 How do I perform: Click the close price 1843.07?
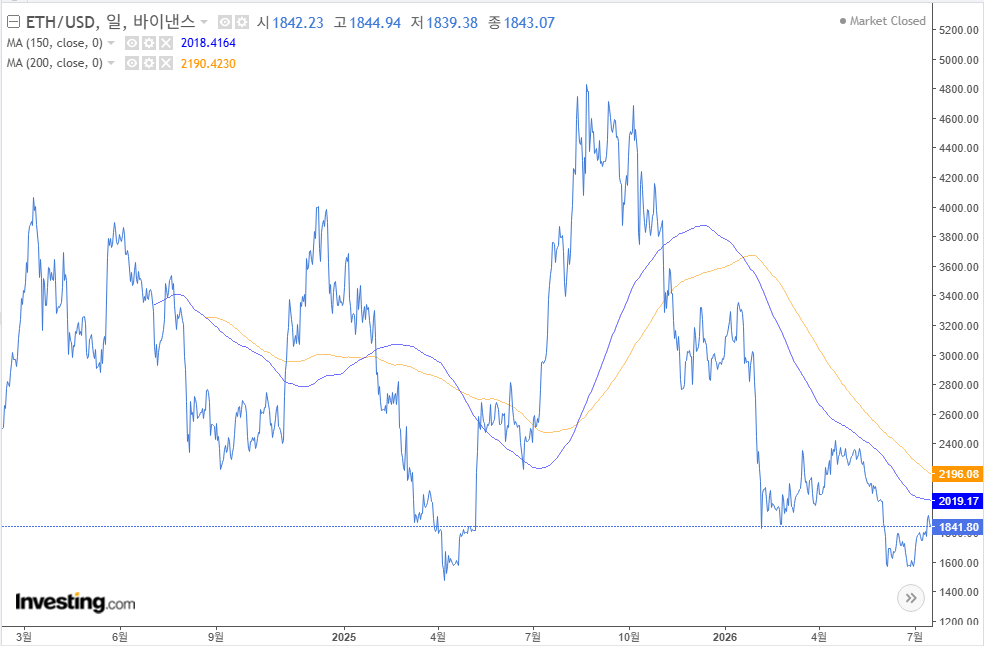tap(530, 23)
